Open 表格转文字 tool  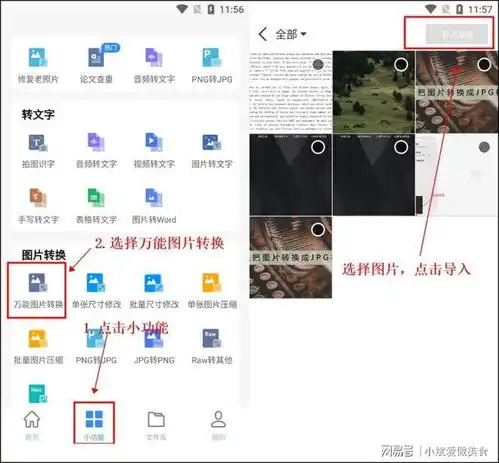[96, 206]
